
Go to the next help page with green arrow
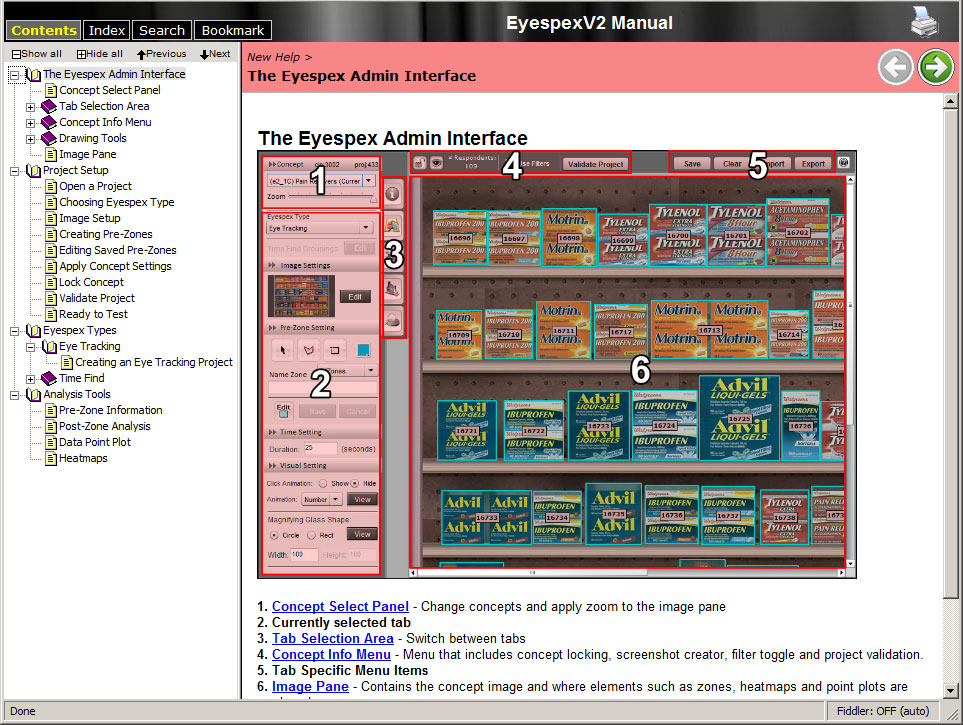pos(936,67)
